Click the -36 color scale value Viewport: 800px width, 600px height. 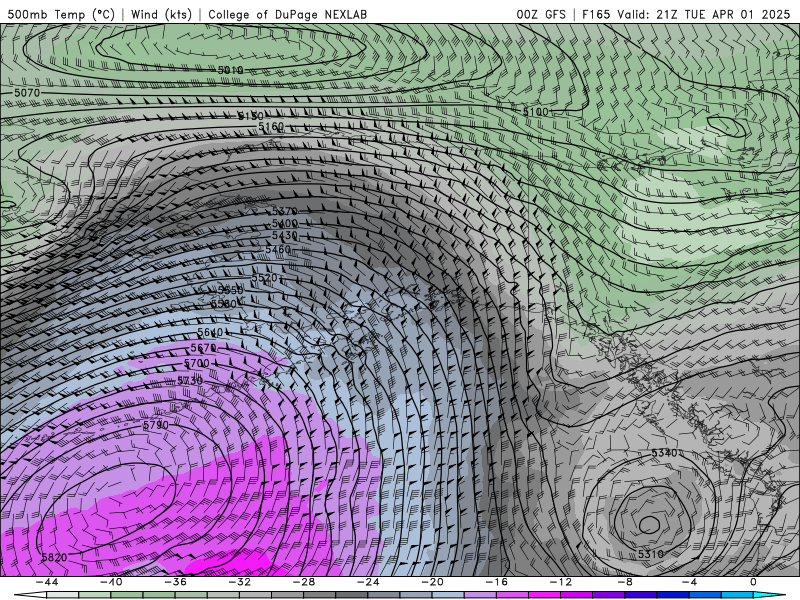coord(175,582)
